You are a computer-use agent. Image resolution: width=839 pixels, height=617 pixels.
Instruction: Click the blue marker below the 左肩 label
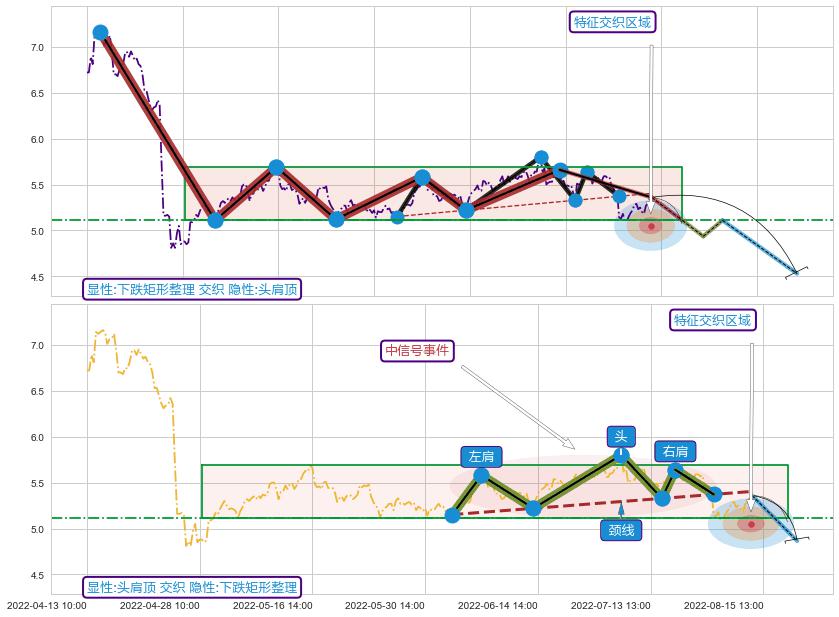point(481,475)
